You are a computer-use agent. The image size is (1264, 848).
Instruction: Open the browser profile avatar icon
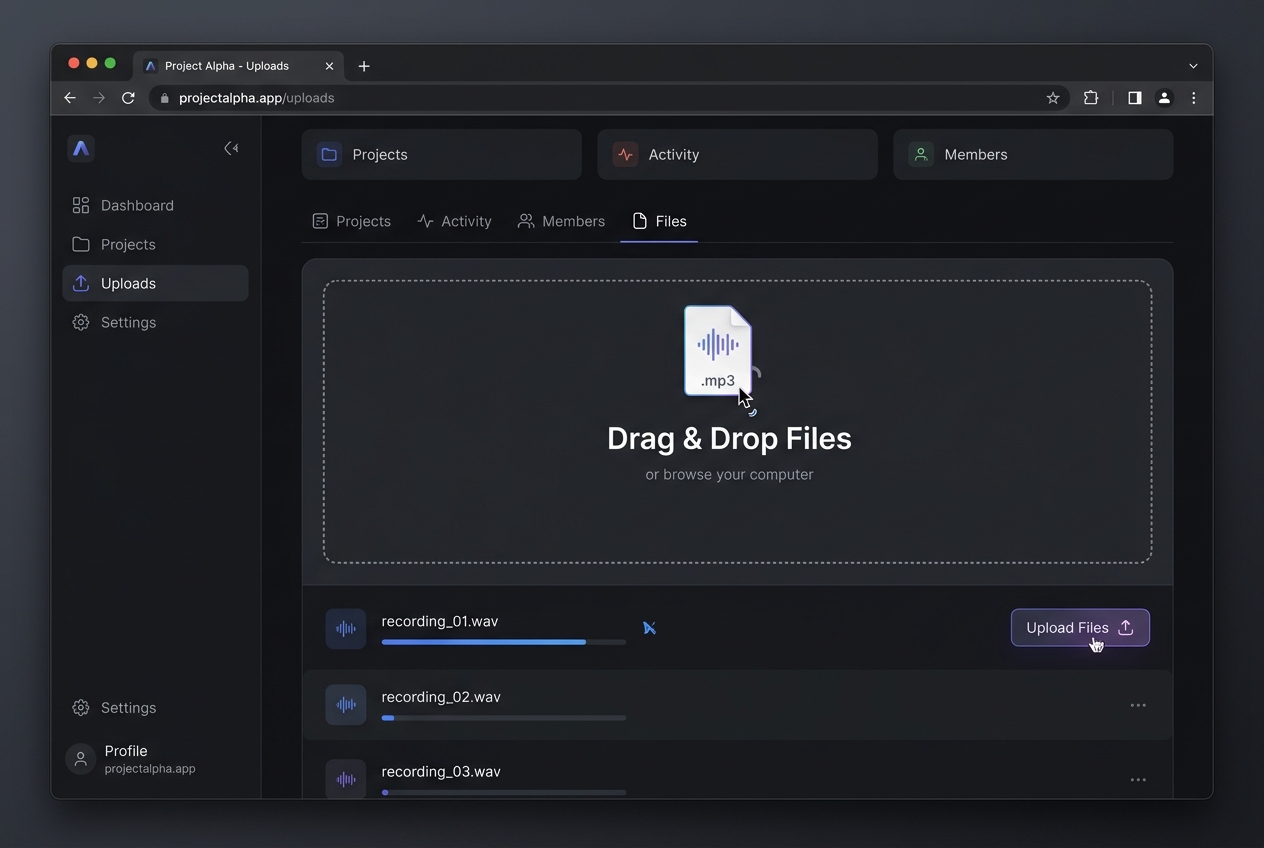coord(1164,98)
